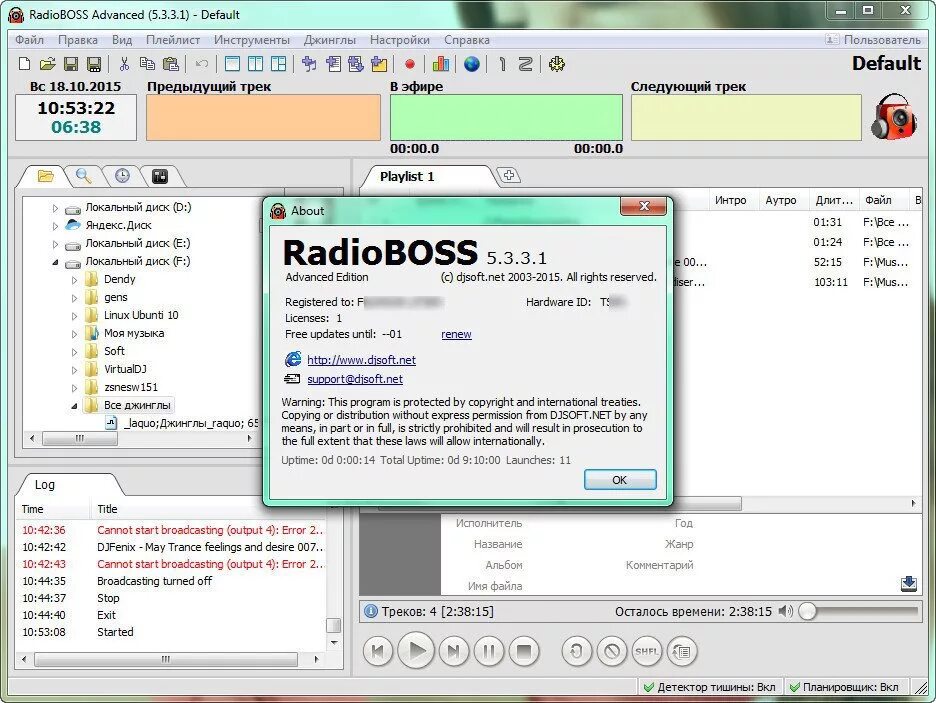The height and width of the screenshot is (703, 936).
Task: Click the support@djsoft.net email link
Action: [355, 379]
